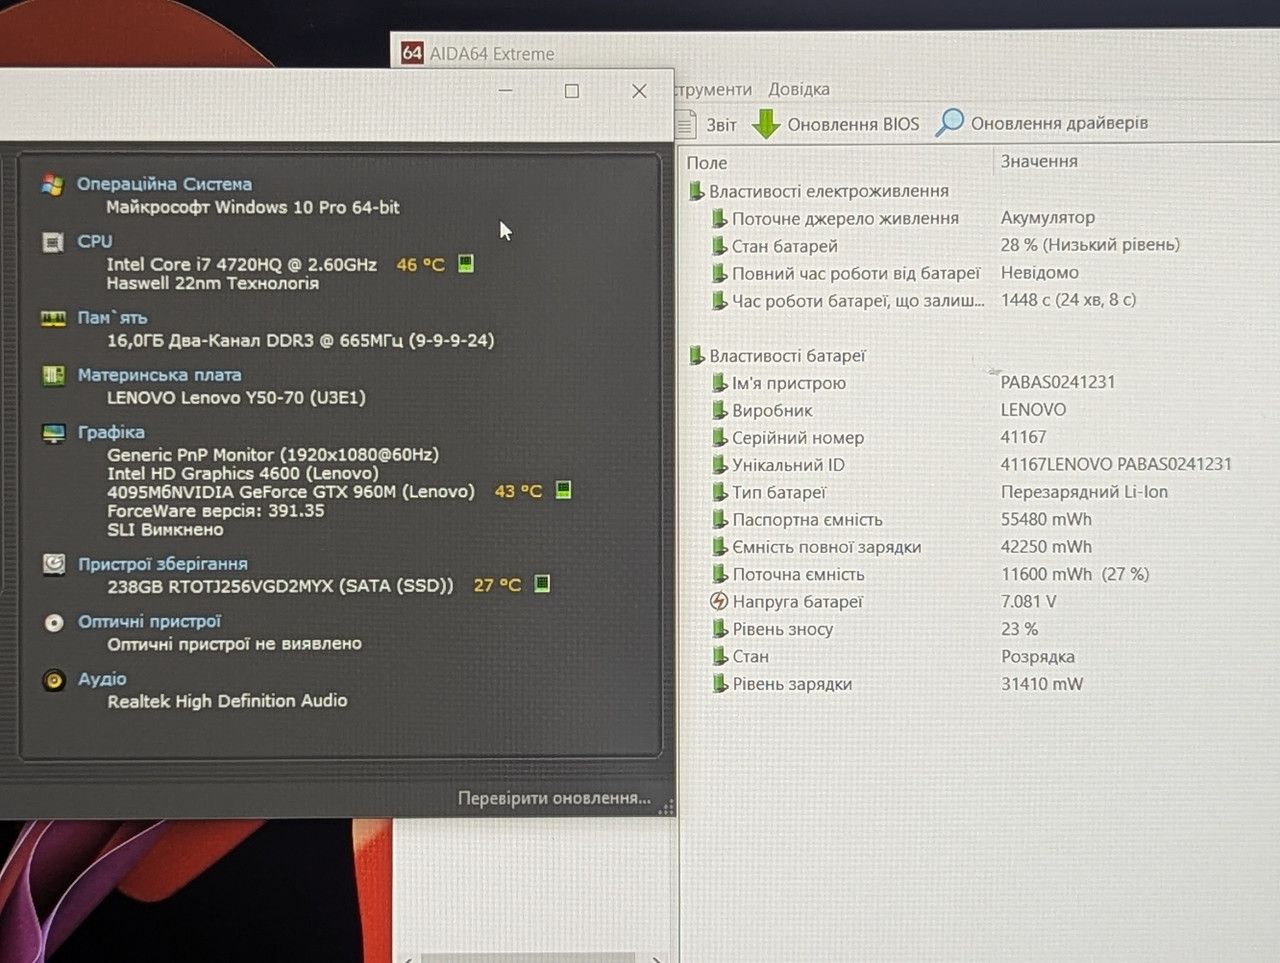Viewport: 1280px width, 963px height.
Task: Click Перевірити оновлення... link at window bottom
Action: [554, 798]
